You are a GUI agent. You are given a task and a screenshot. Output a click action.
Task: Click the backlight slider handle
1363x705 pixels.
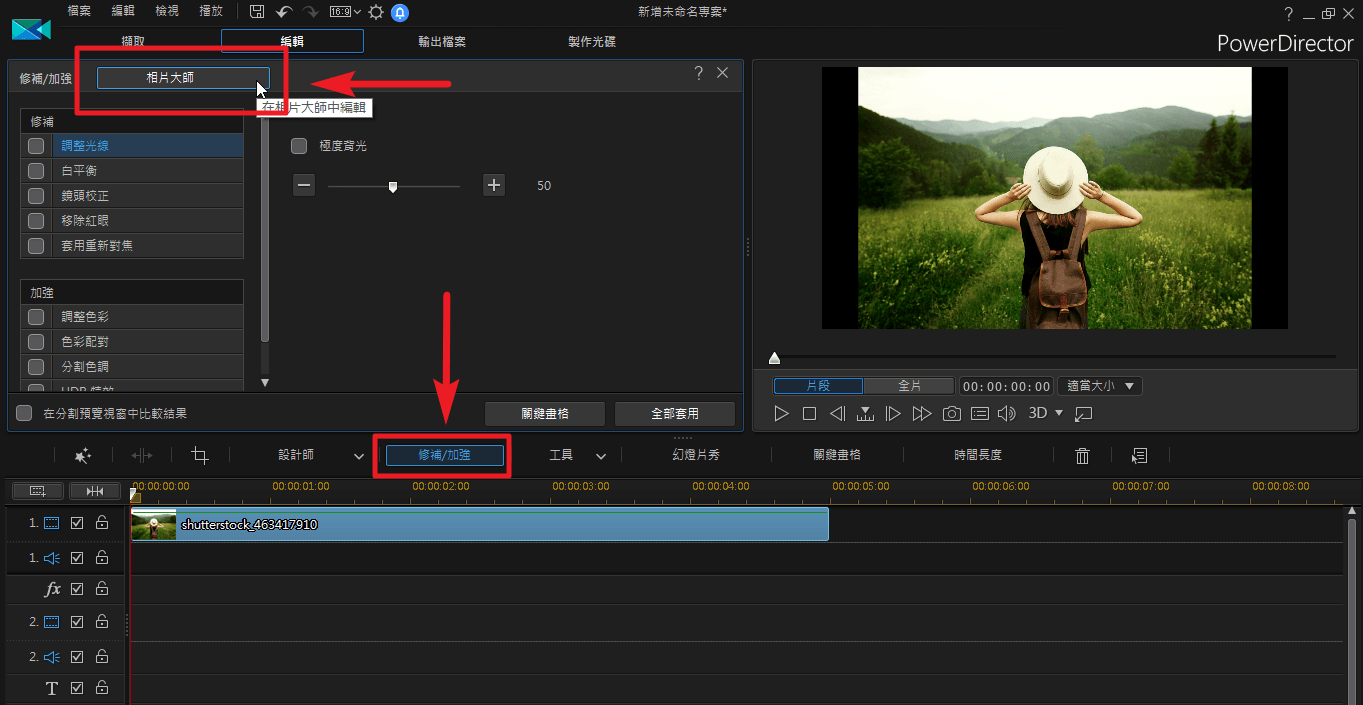point(393,186)
